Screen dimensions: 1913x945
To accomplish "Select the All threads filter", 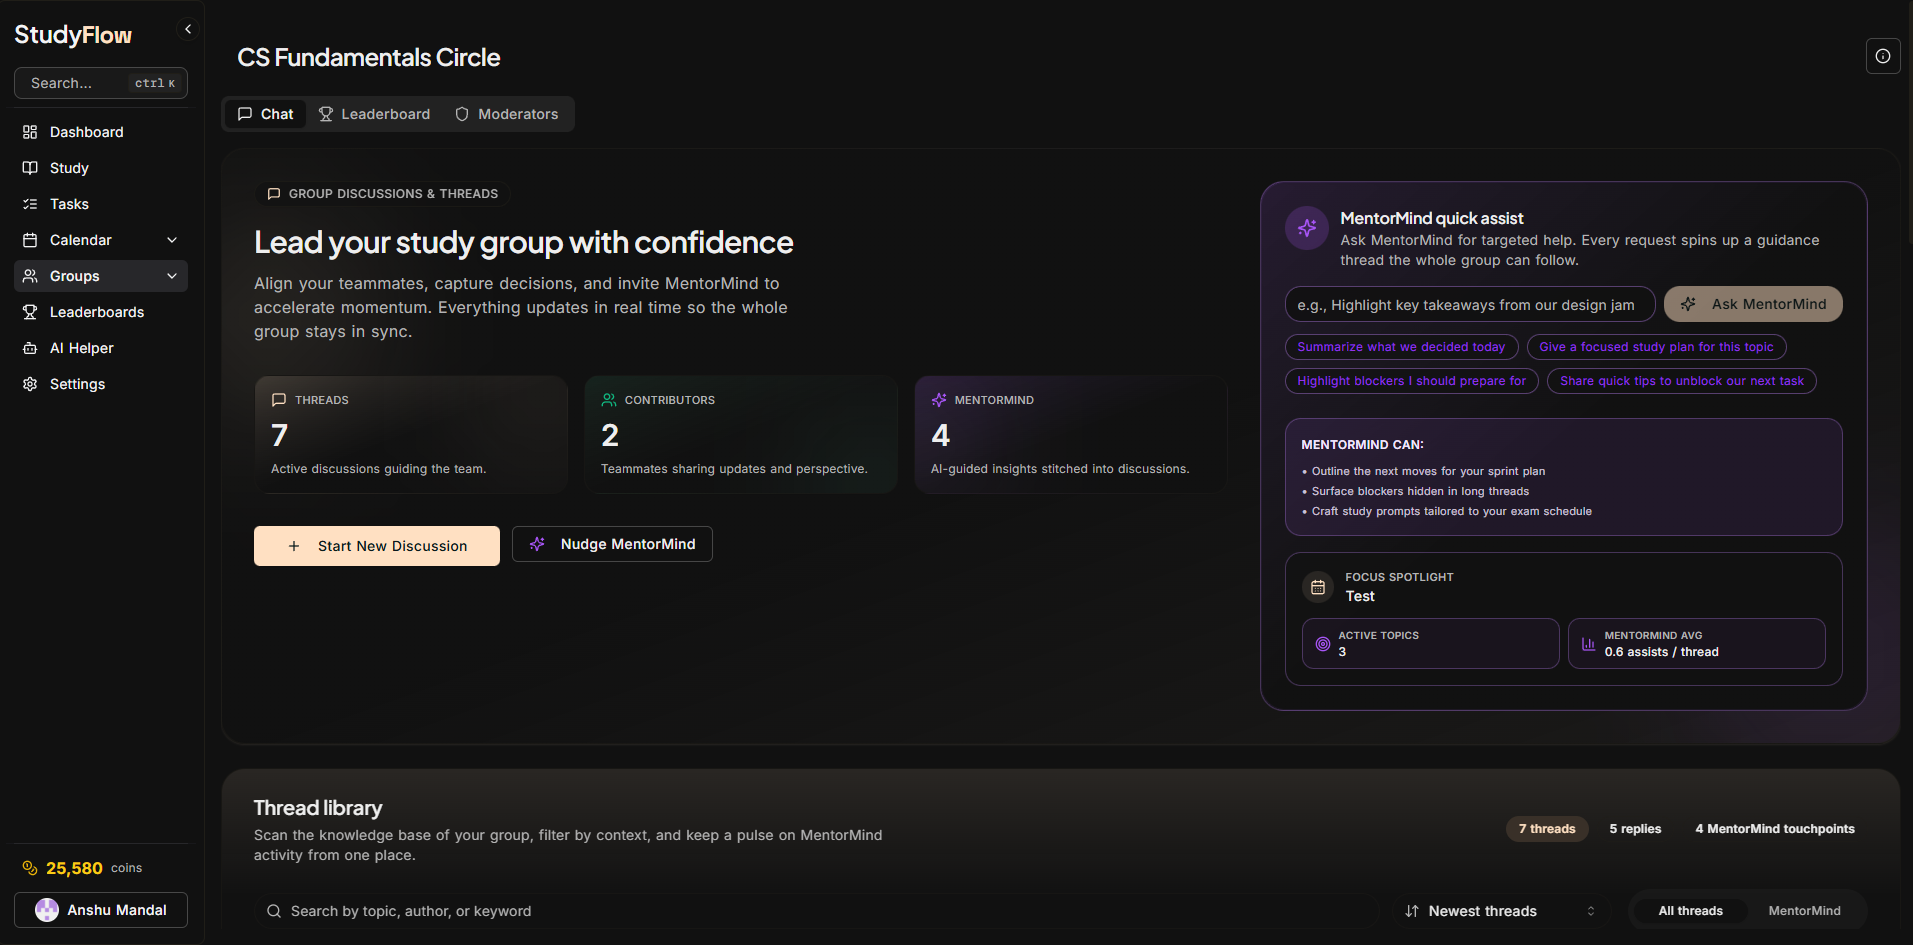I will pos(1690,910).
